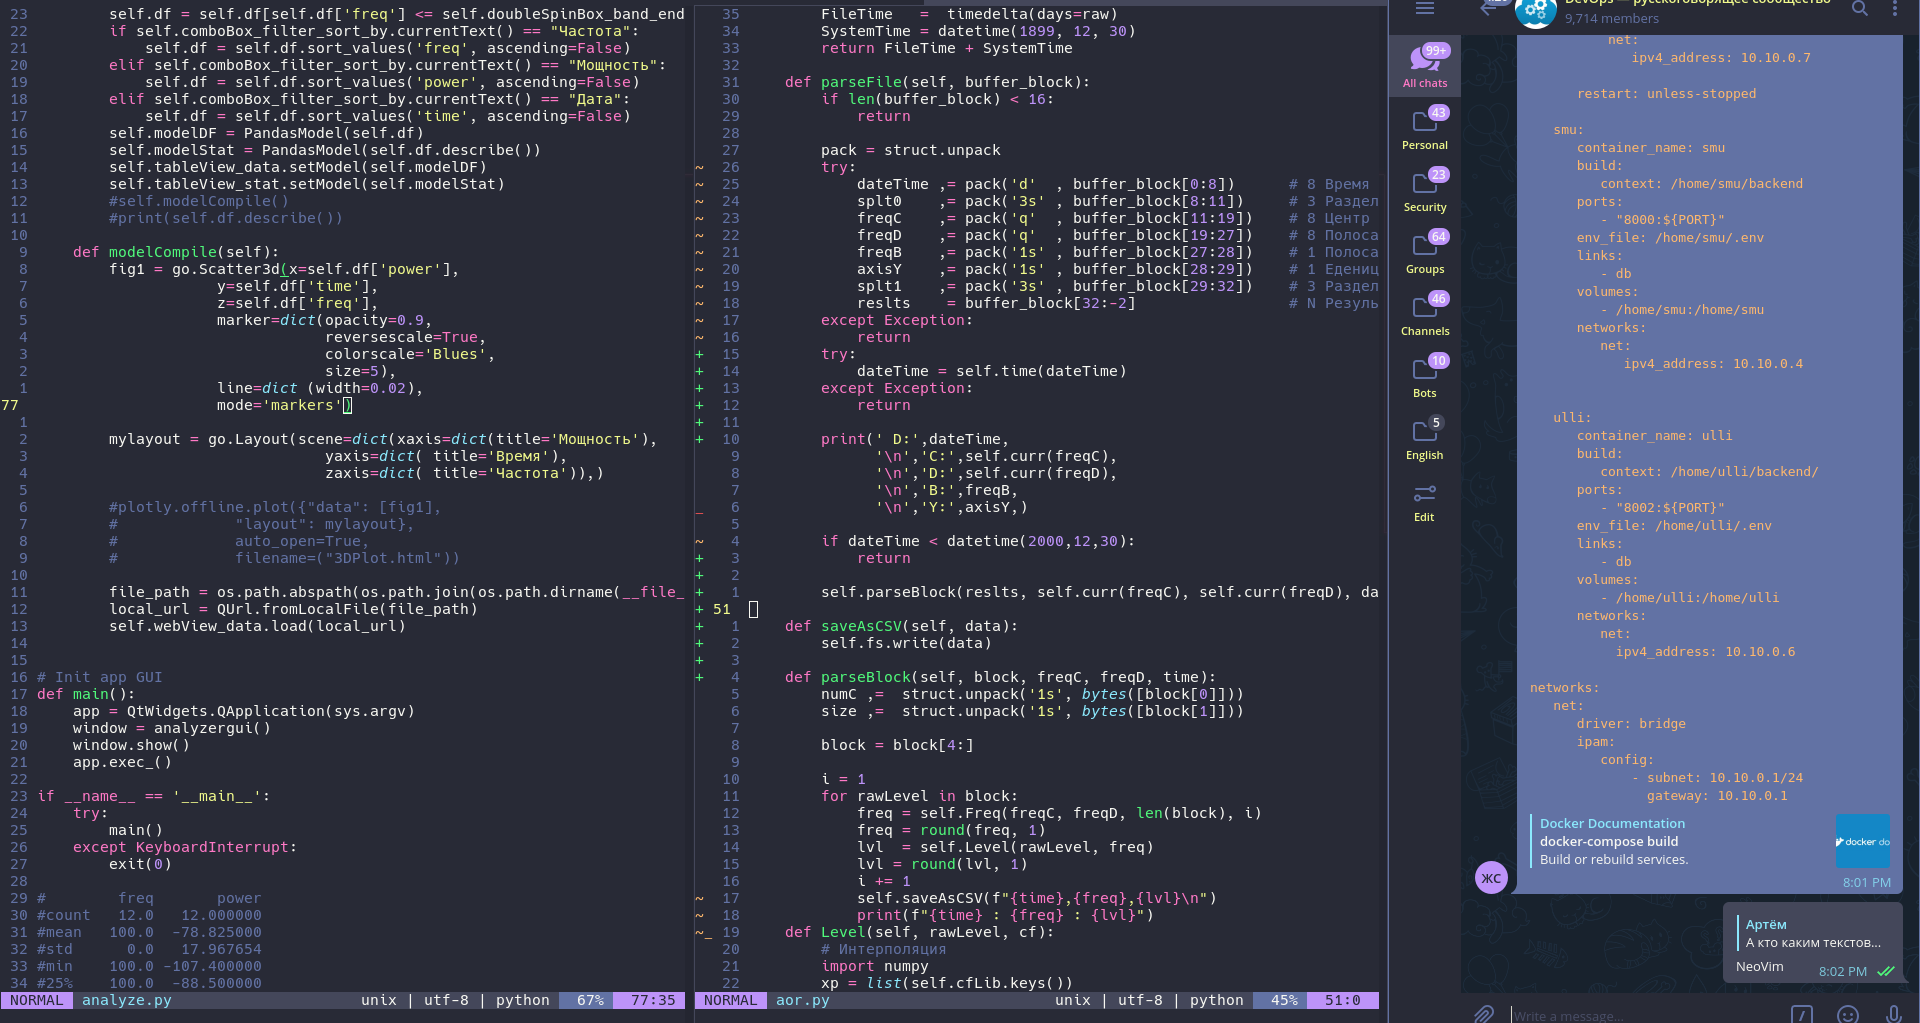Click the 'mylayout = go.Layout' line
Screen dimensions: 1920x1023
tap(383, 439)
